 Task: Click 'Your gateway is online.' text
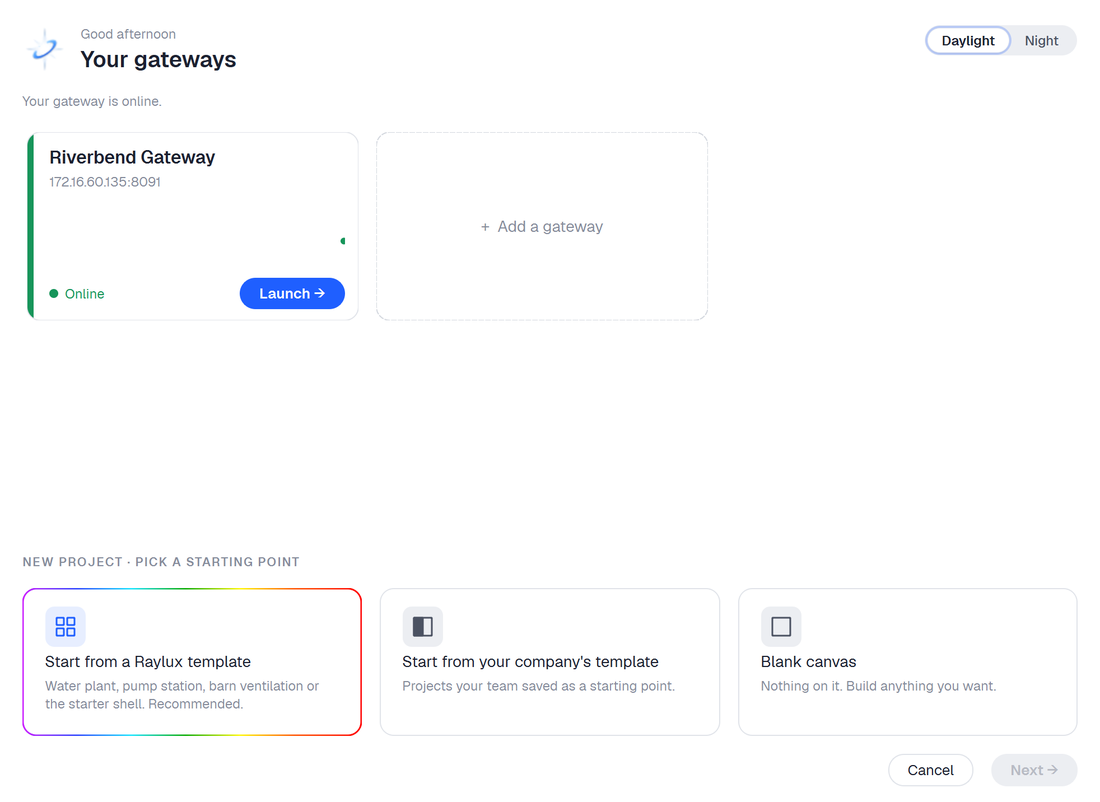tap(92, 101)
